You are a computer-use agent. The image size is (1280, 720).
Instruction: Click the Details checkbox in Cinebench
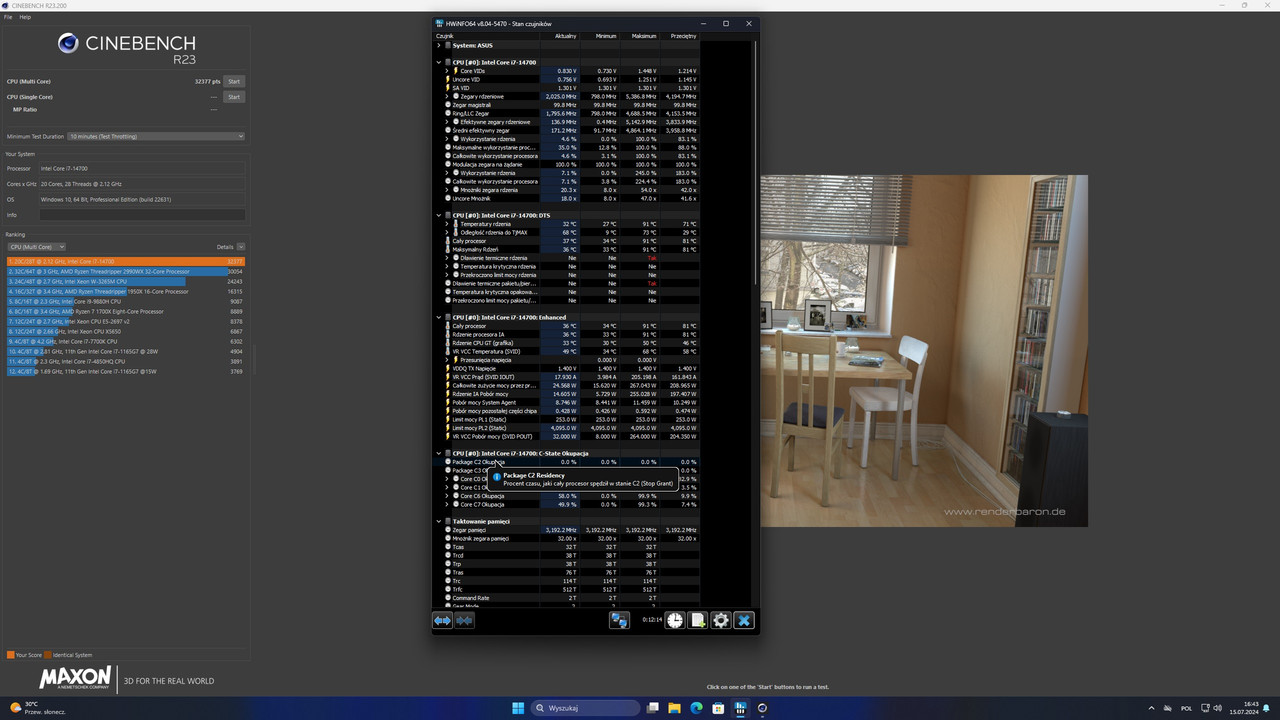pyautogui.click(x=241, y=247)
